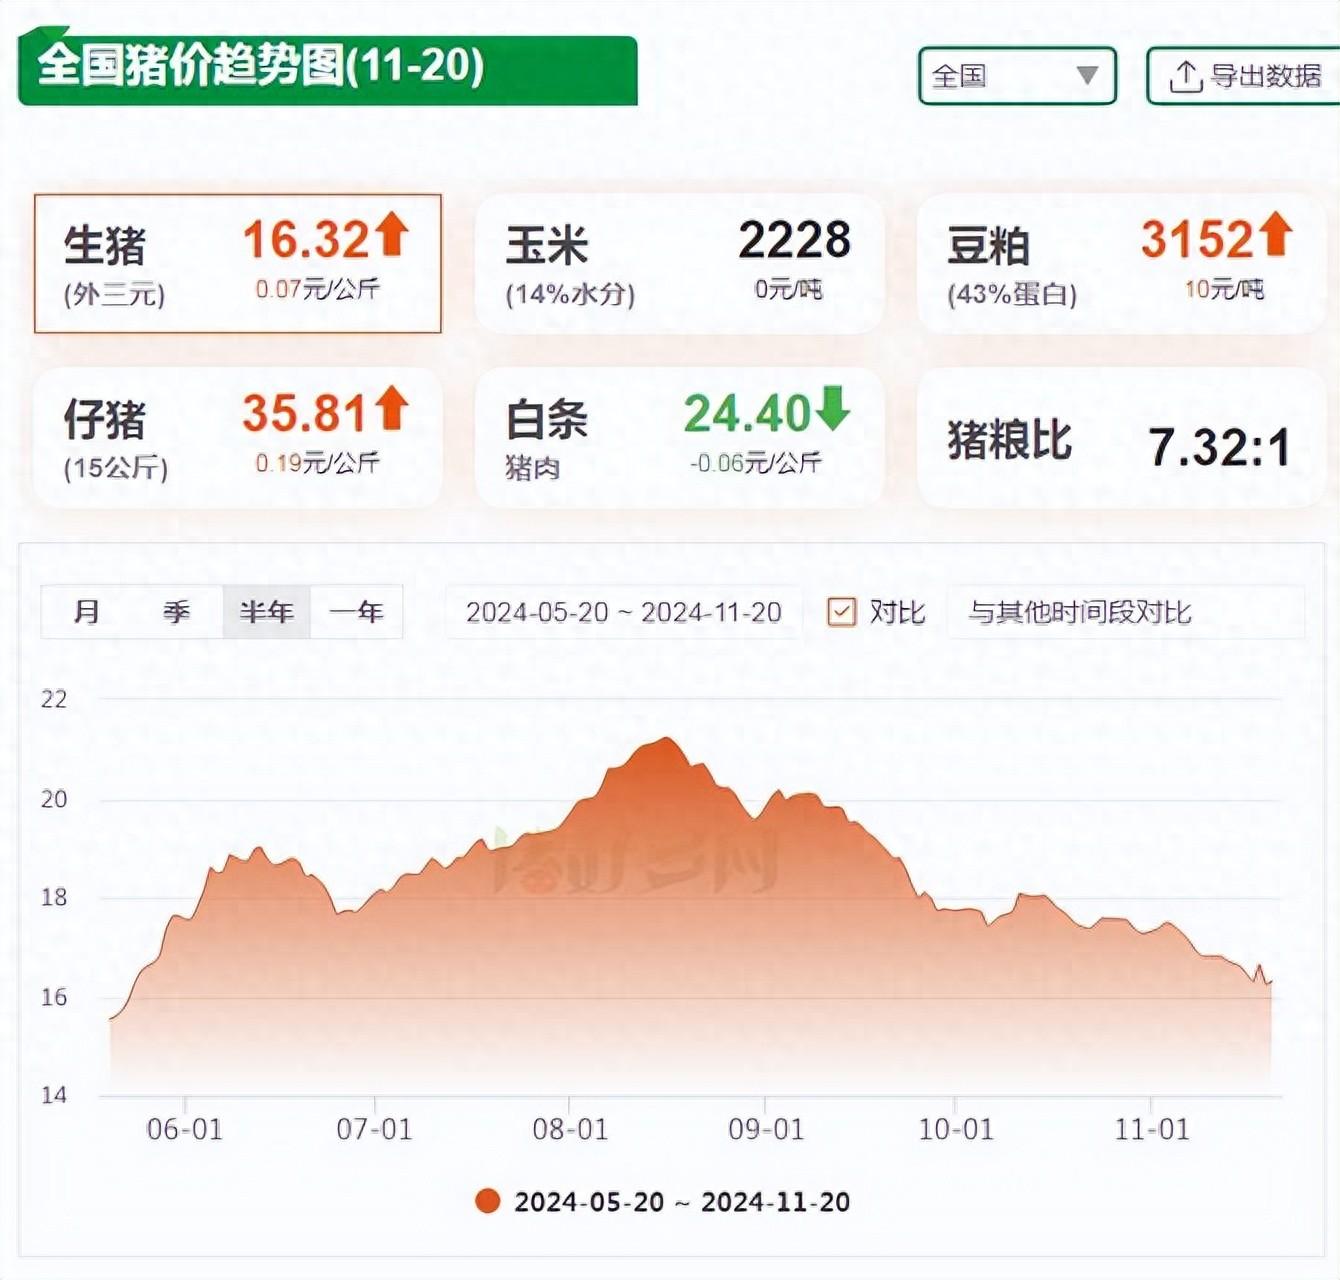
Task: Click the -0.06元/公斤 change text
Action: pyautogui.click(x=755, y=463)
